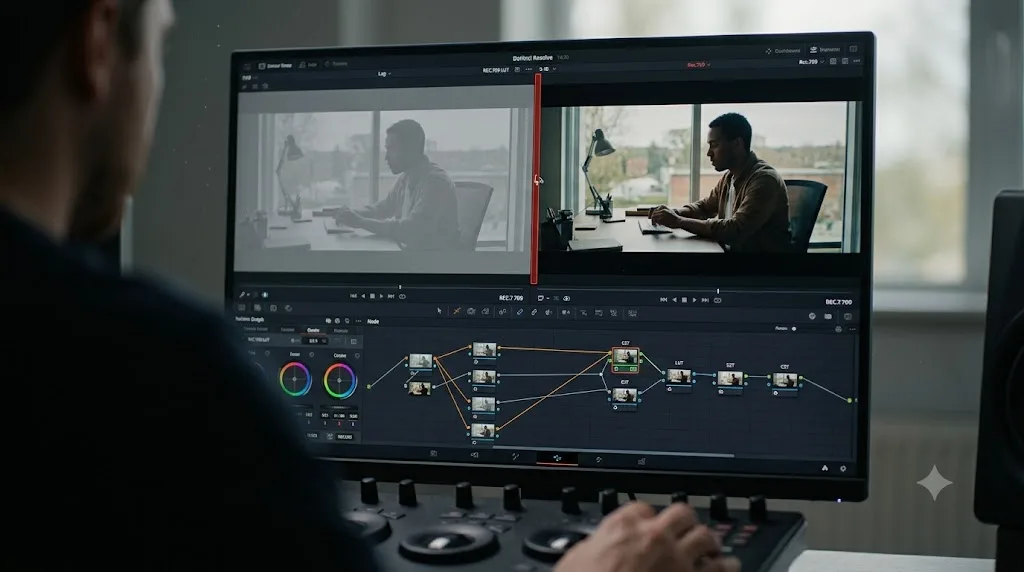Screen dimensions: 1024x572
Task: Open the dropdown right of REC.709 LUT
Action: coord(547,69)
